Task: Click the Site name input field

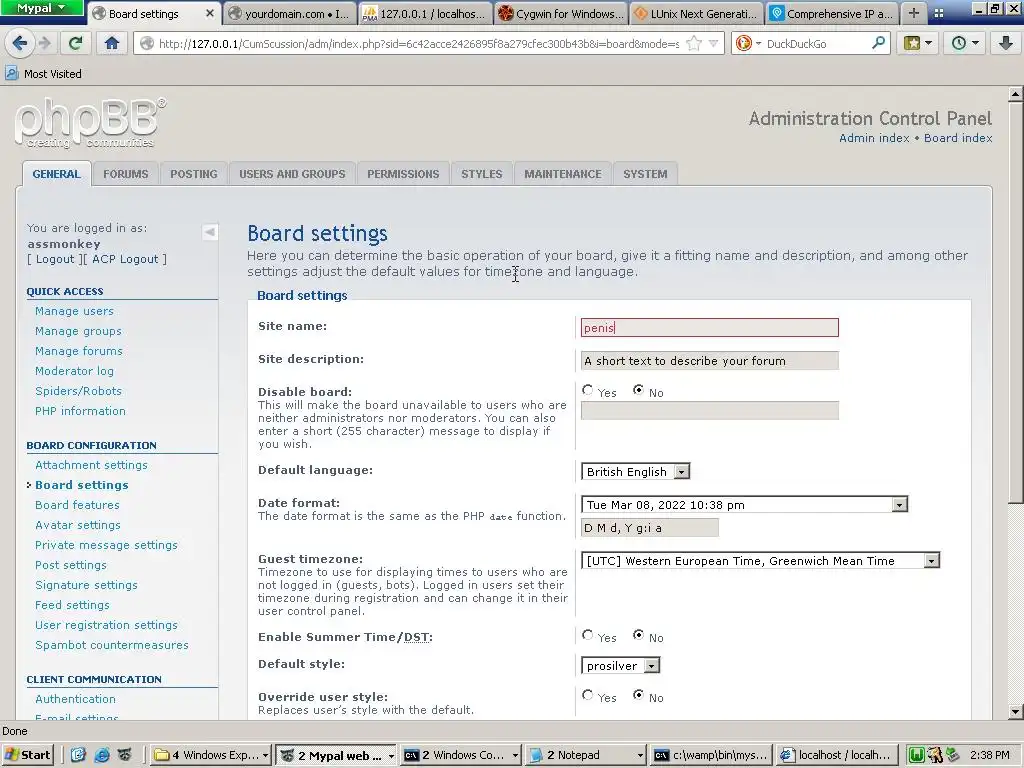Action: [709, 327]
